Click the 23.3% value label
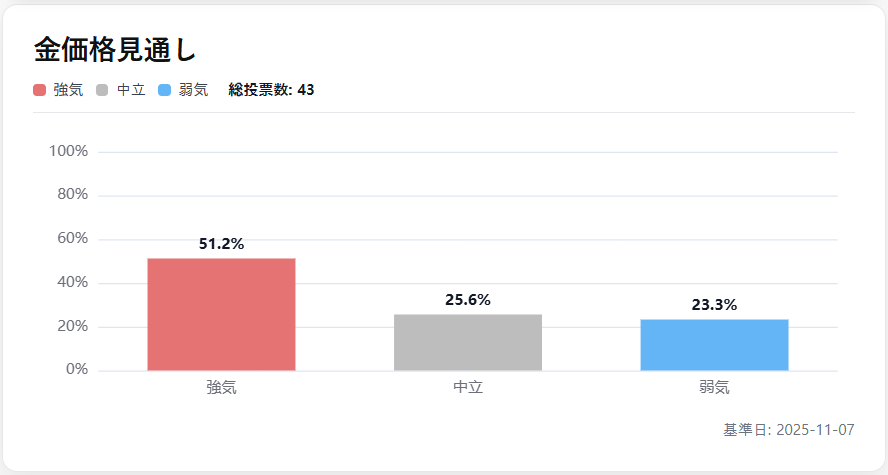Image resolution: width=888 pixels, height=475 pixels. 714,305
